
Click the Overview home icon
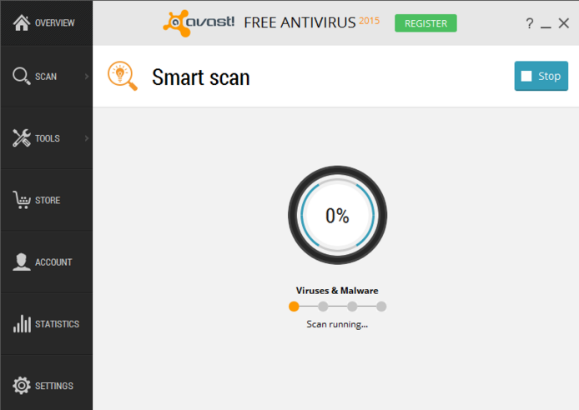21,23
